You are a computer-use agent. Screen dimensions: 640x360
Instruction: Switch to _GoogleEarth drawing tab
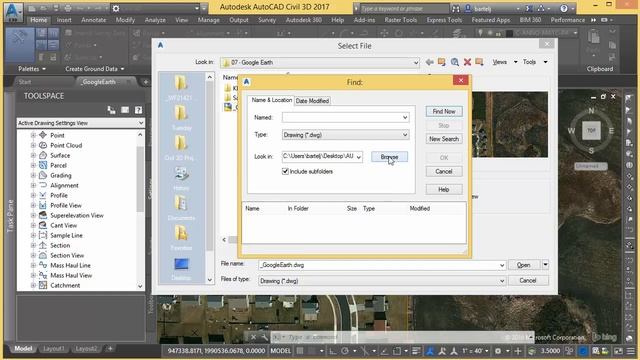pos(99,82)
